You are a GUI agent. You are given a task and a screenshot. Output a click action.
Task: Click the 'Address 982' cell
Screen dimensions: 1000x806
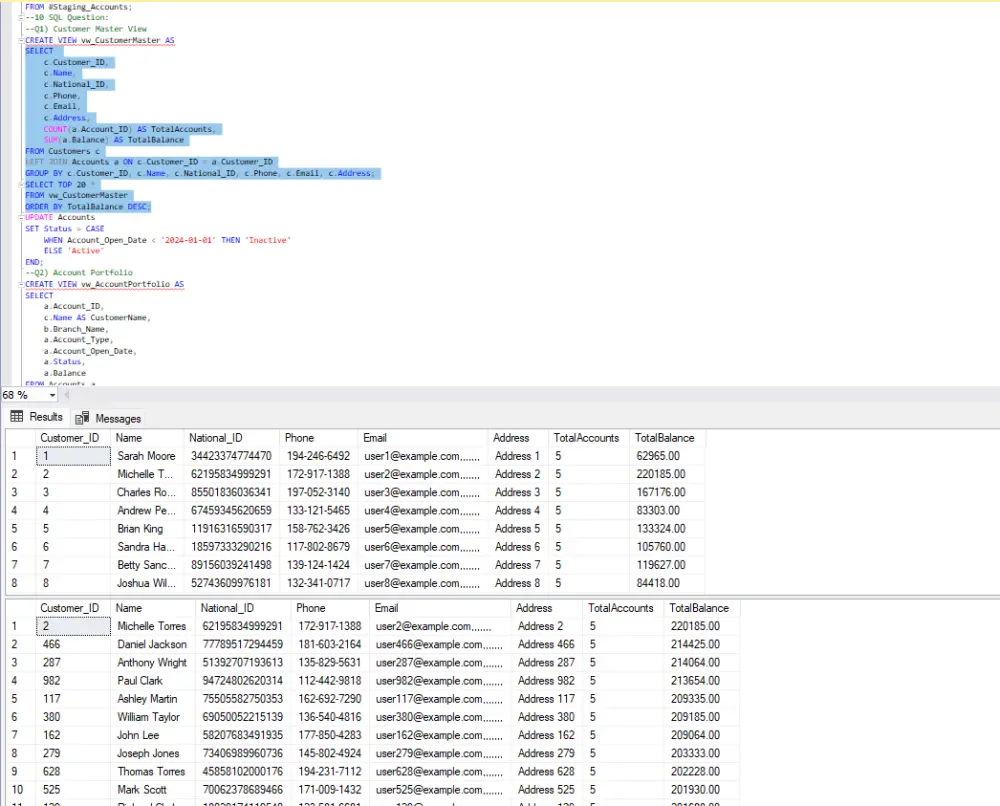click(547, 680)
